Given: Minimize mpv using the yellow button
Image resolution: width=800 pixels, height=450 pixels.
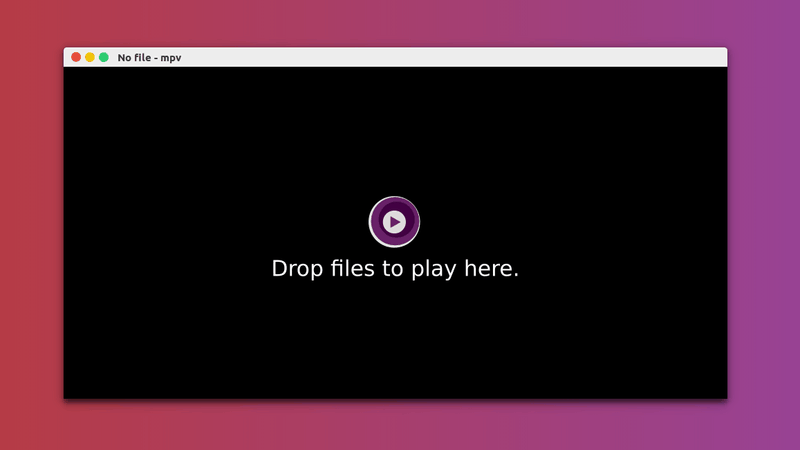Looking at the screenshot, I should [x=90, y=57].
